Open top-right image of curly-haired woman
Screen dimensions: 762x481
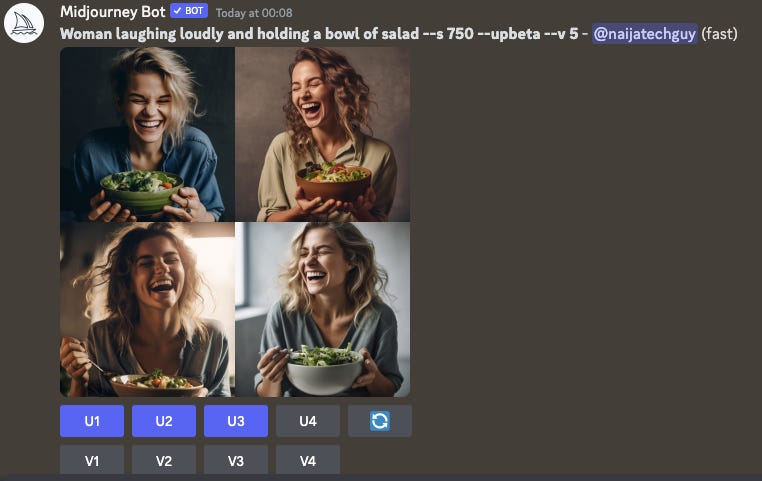pyautogui.click(x=323, y=134)
